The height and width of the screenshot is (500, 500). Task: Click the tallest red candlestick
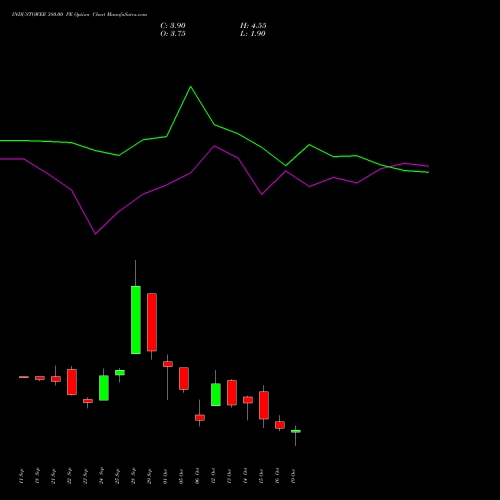pos(152,322)
